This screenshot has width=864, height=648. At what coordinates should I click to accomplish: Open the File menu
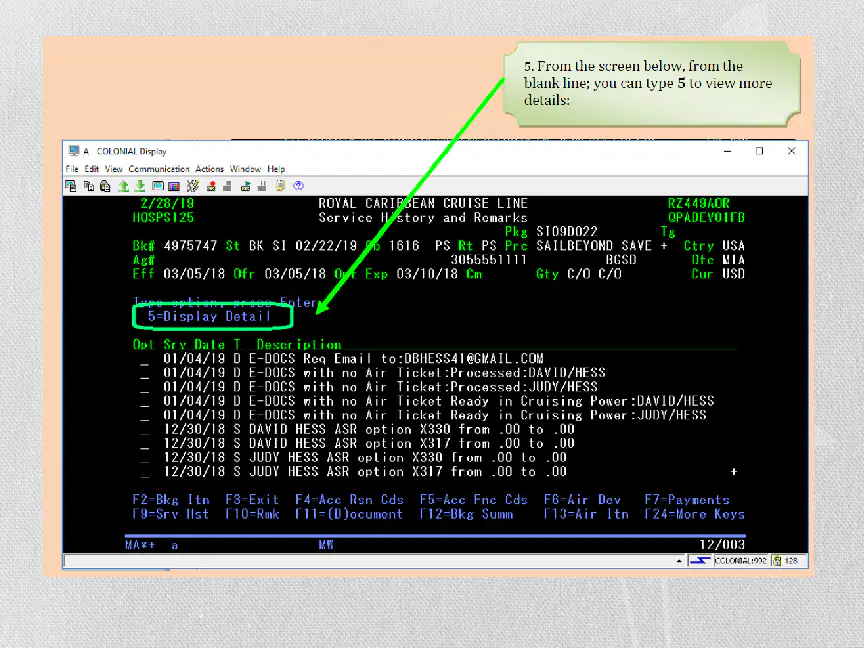(72, 169)
